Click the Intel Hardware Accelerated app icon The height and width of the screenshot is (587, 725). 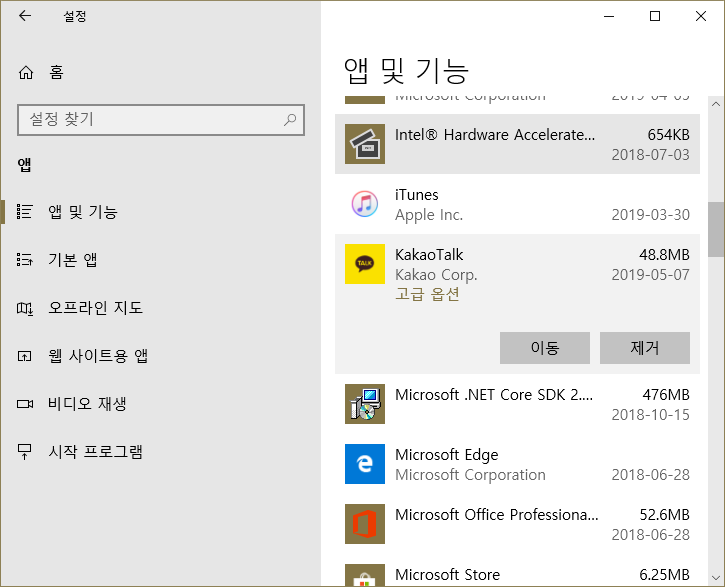coord(365,144)
